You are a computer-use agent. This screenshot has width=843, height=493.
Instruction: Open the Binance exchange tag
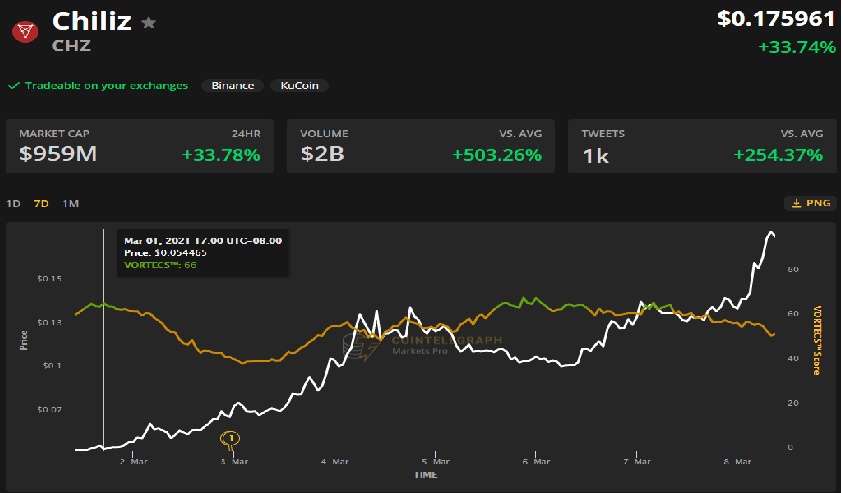[x=232, y=85]
